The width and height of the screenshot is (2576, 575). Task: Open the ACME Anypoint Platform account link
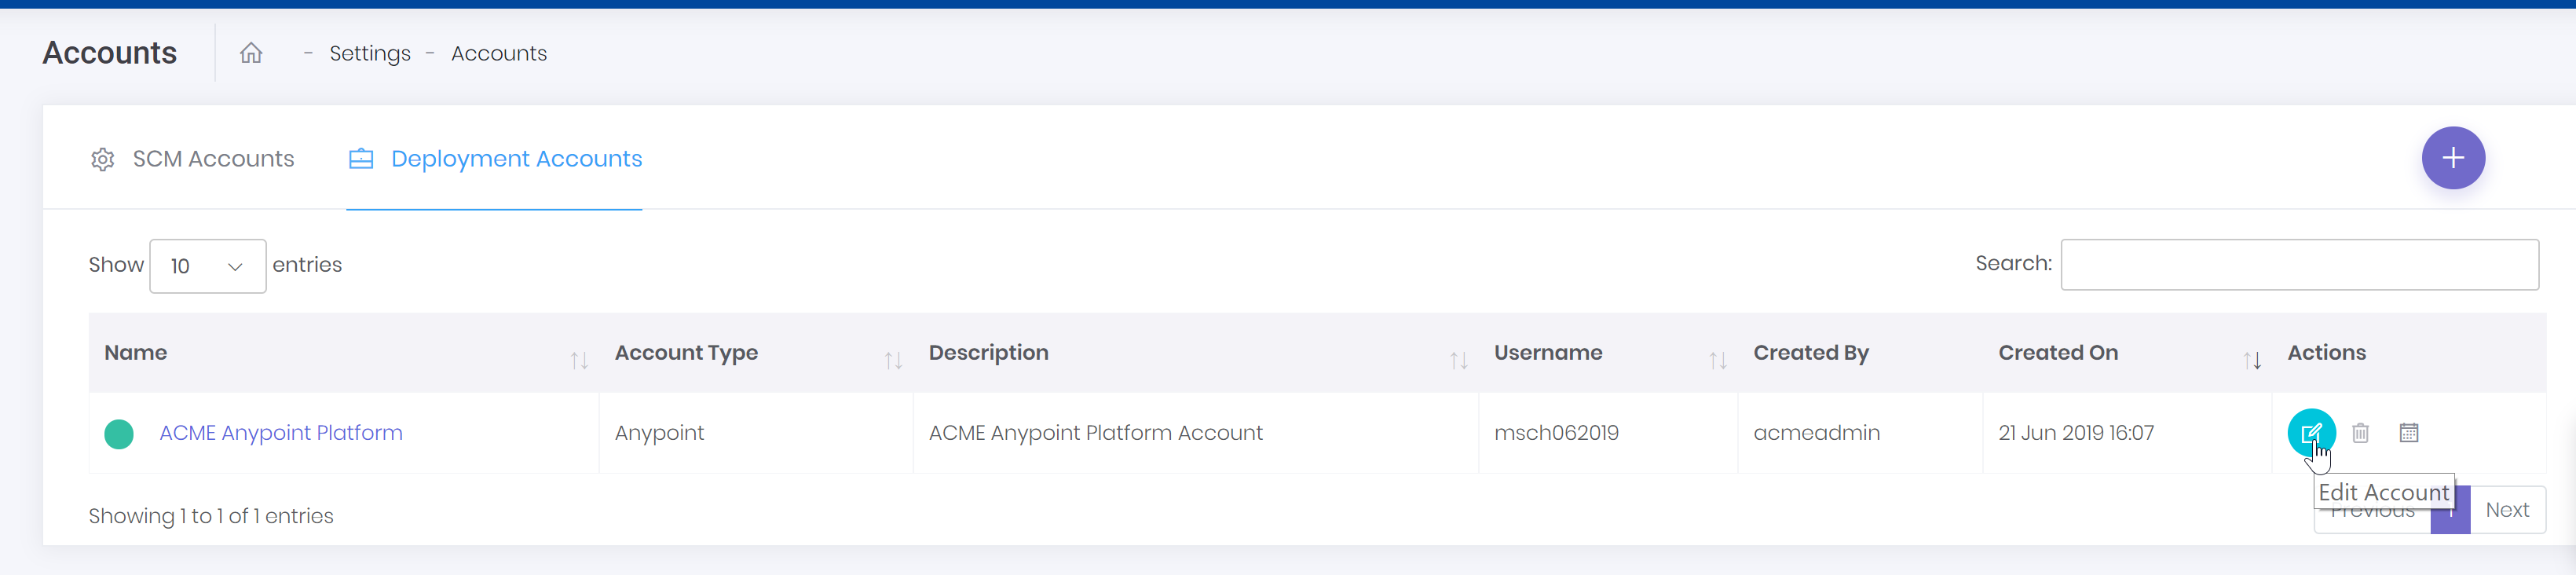pos(281,433)
